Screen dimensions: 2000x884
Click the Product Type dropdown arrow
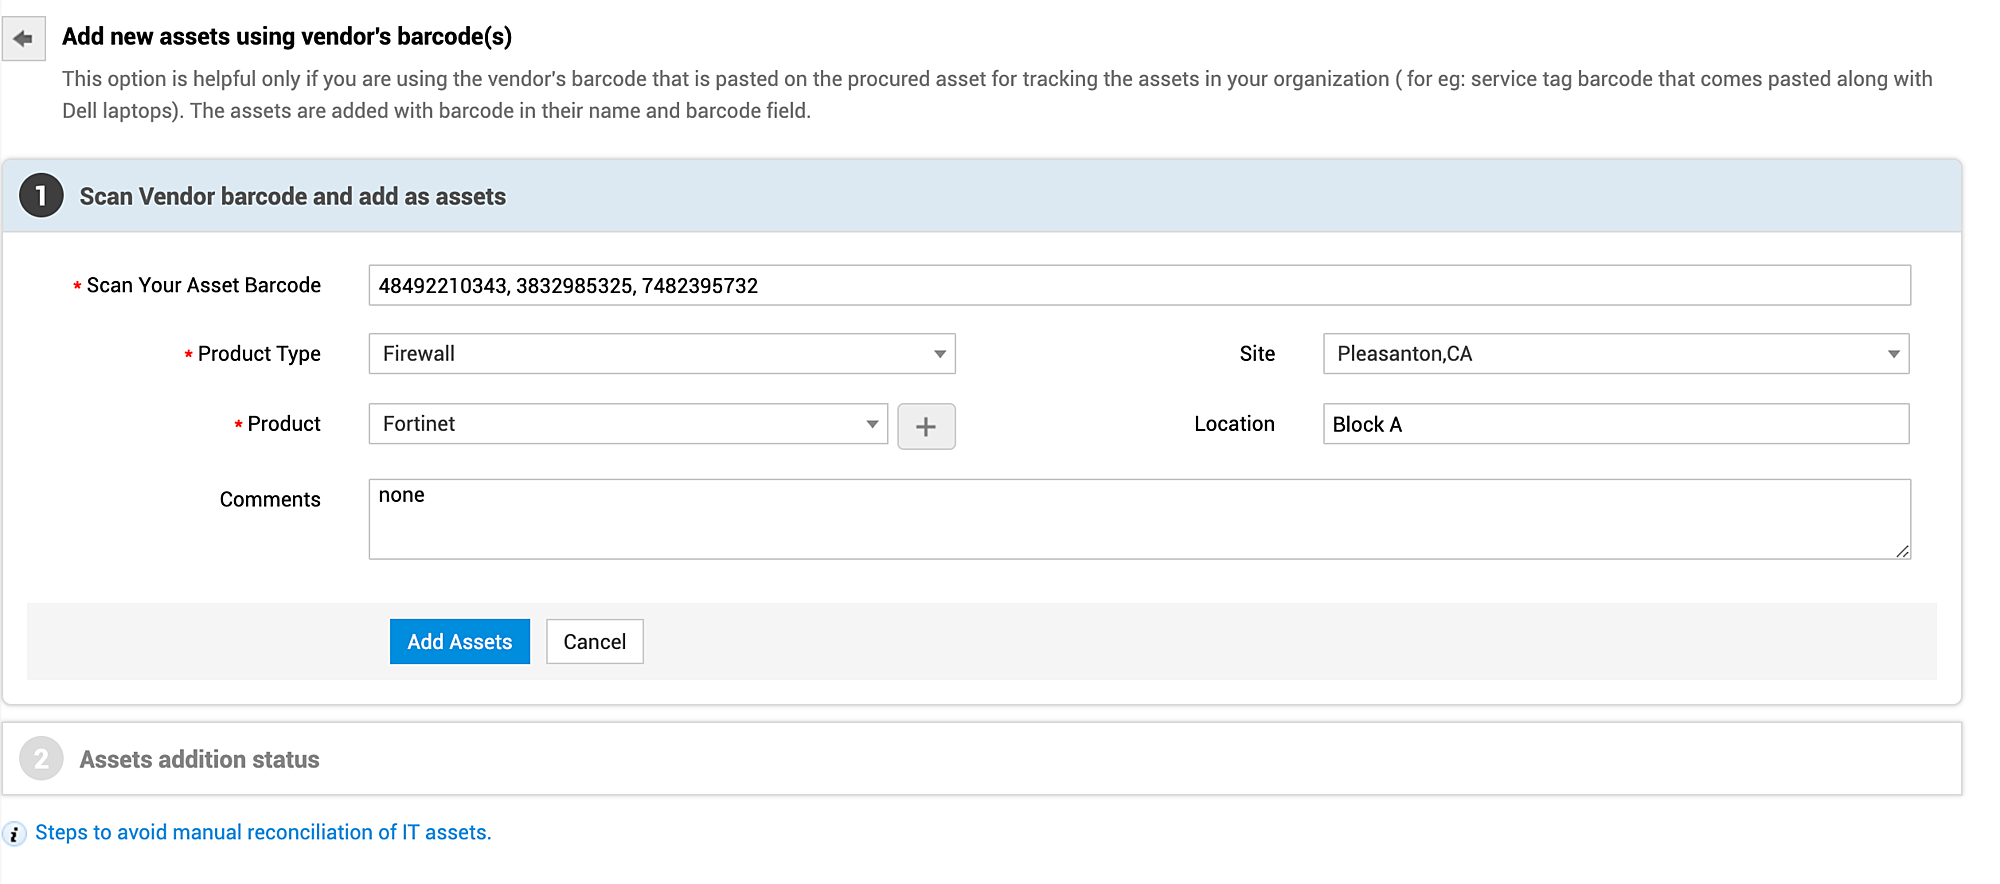[940, 354]
